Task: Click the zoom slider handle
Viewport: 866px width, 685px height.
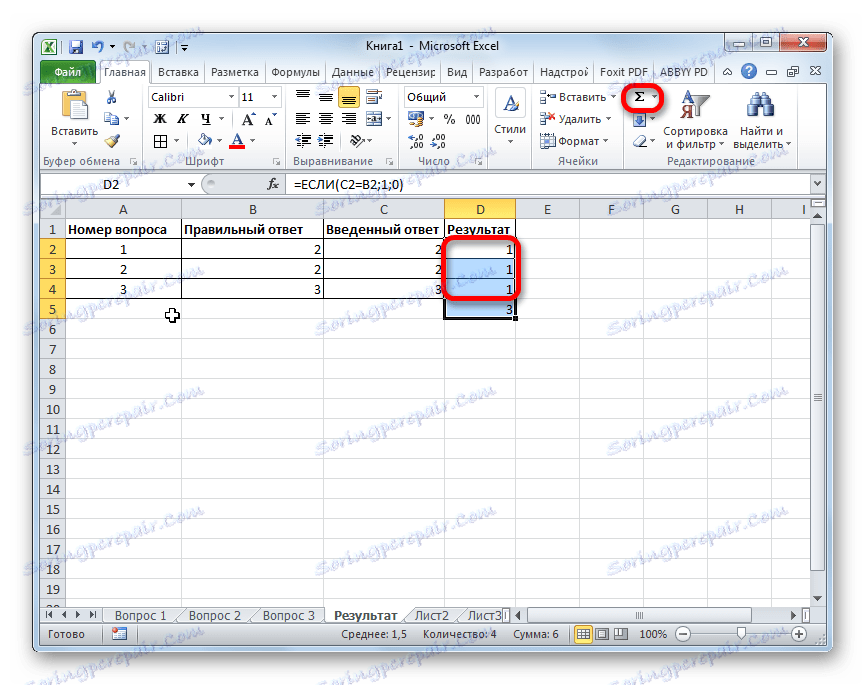Action: click(741, 634)
